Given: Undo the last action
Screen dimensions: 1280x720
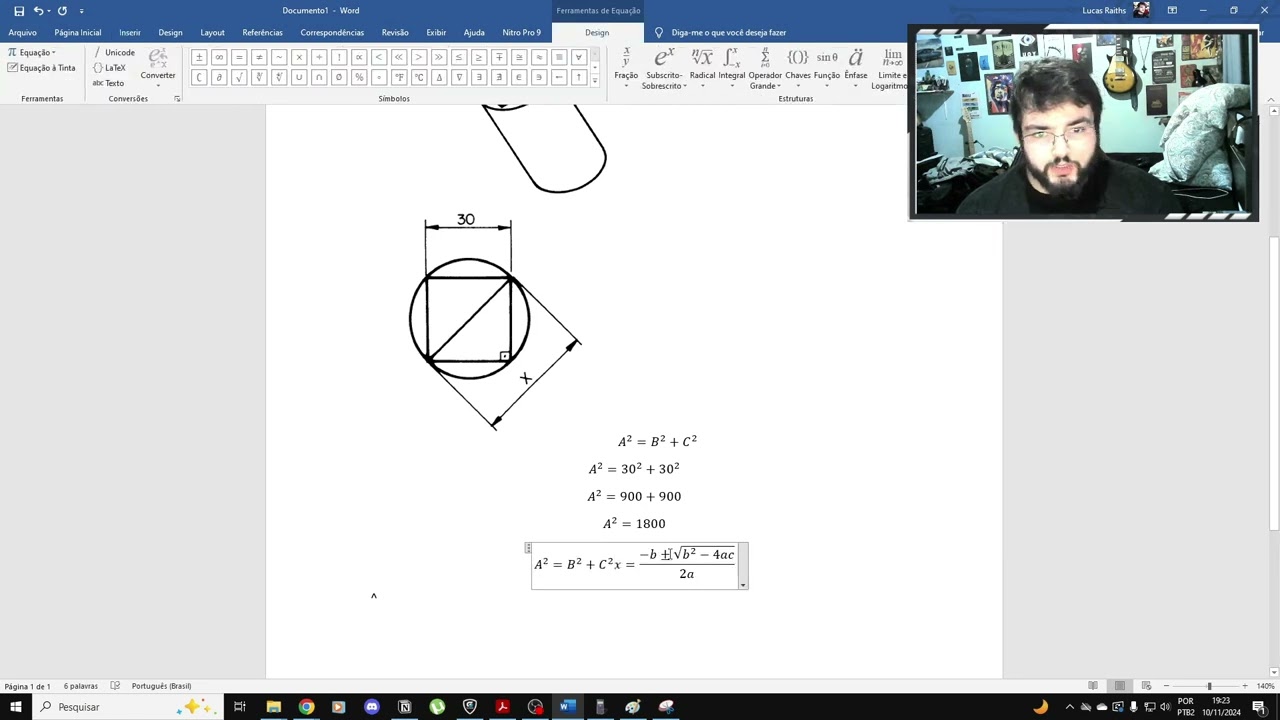Looking at the screenshot, I should pyautogui.click(x=38, y=11).
